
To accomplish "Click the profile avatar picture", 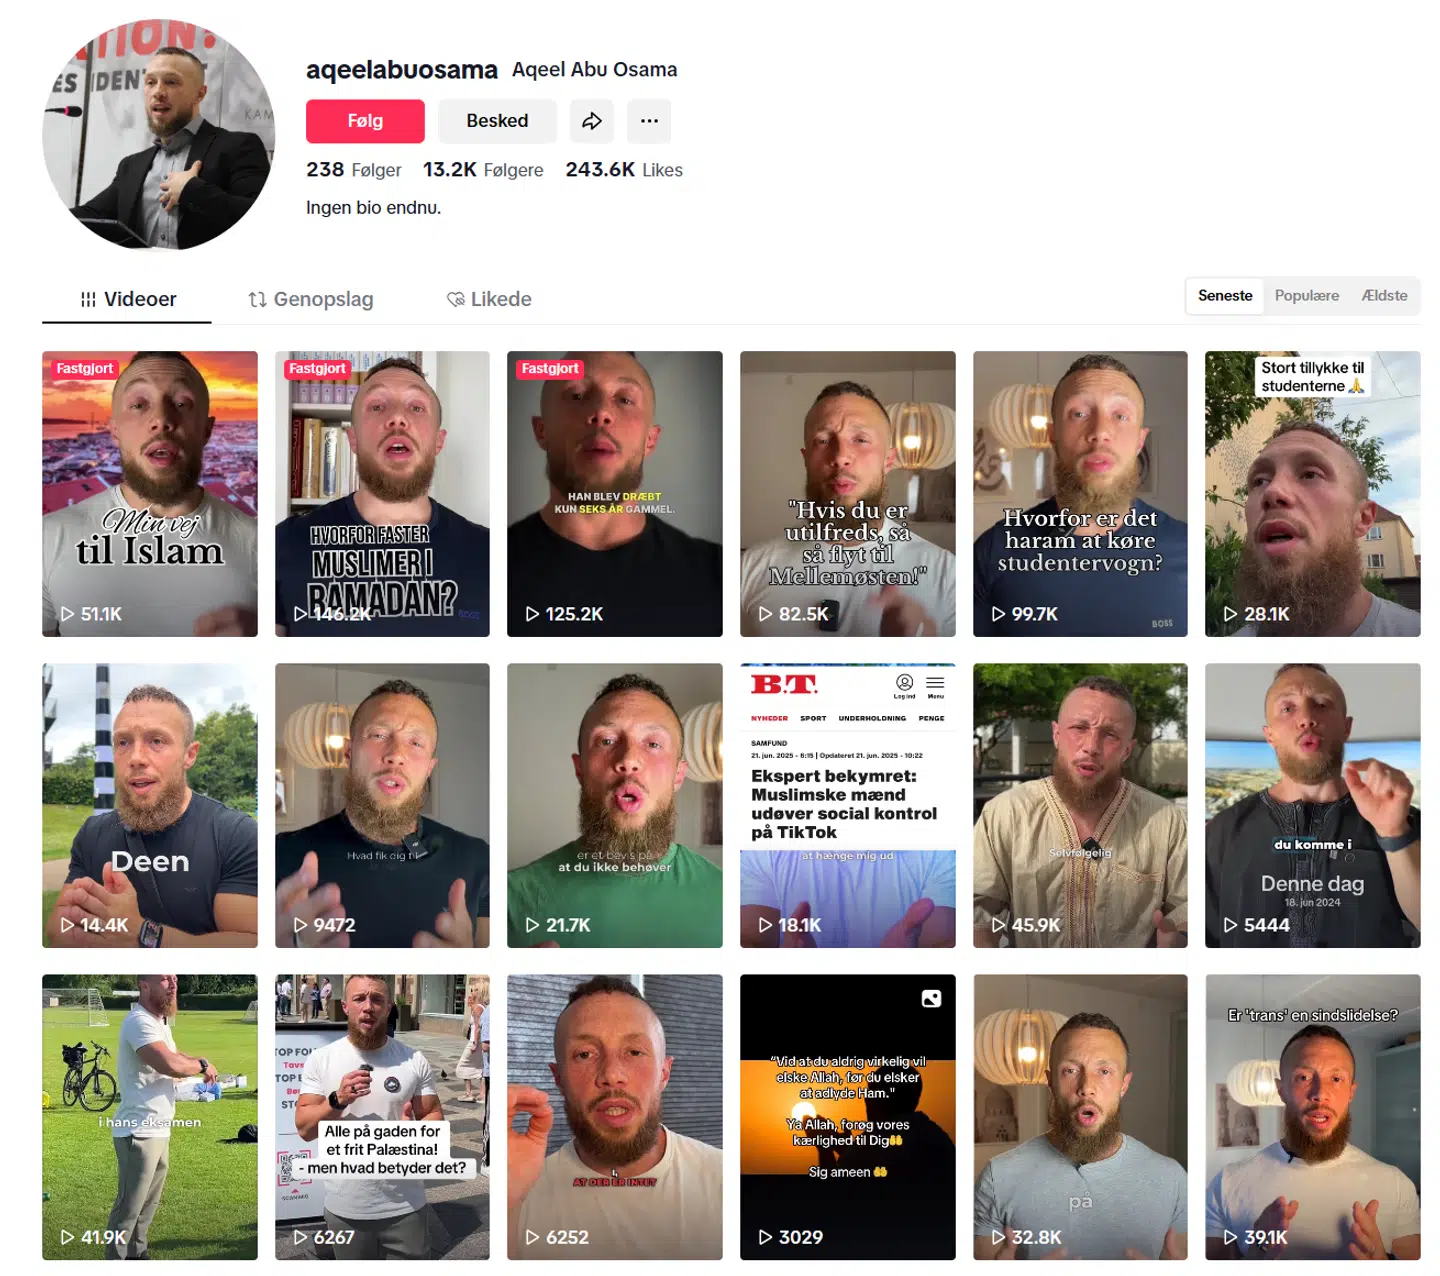I will click(158, 134).
